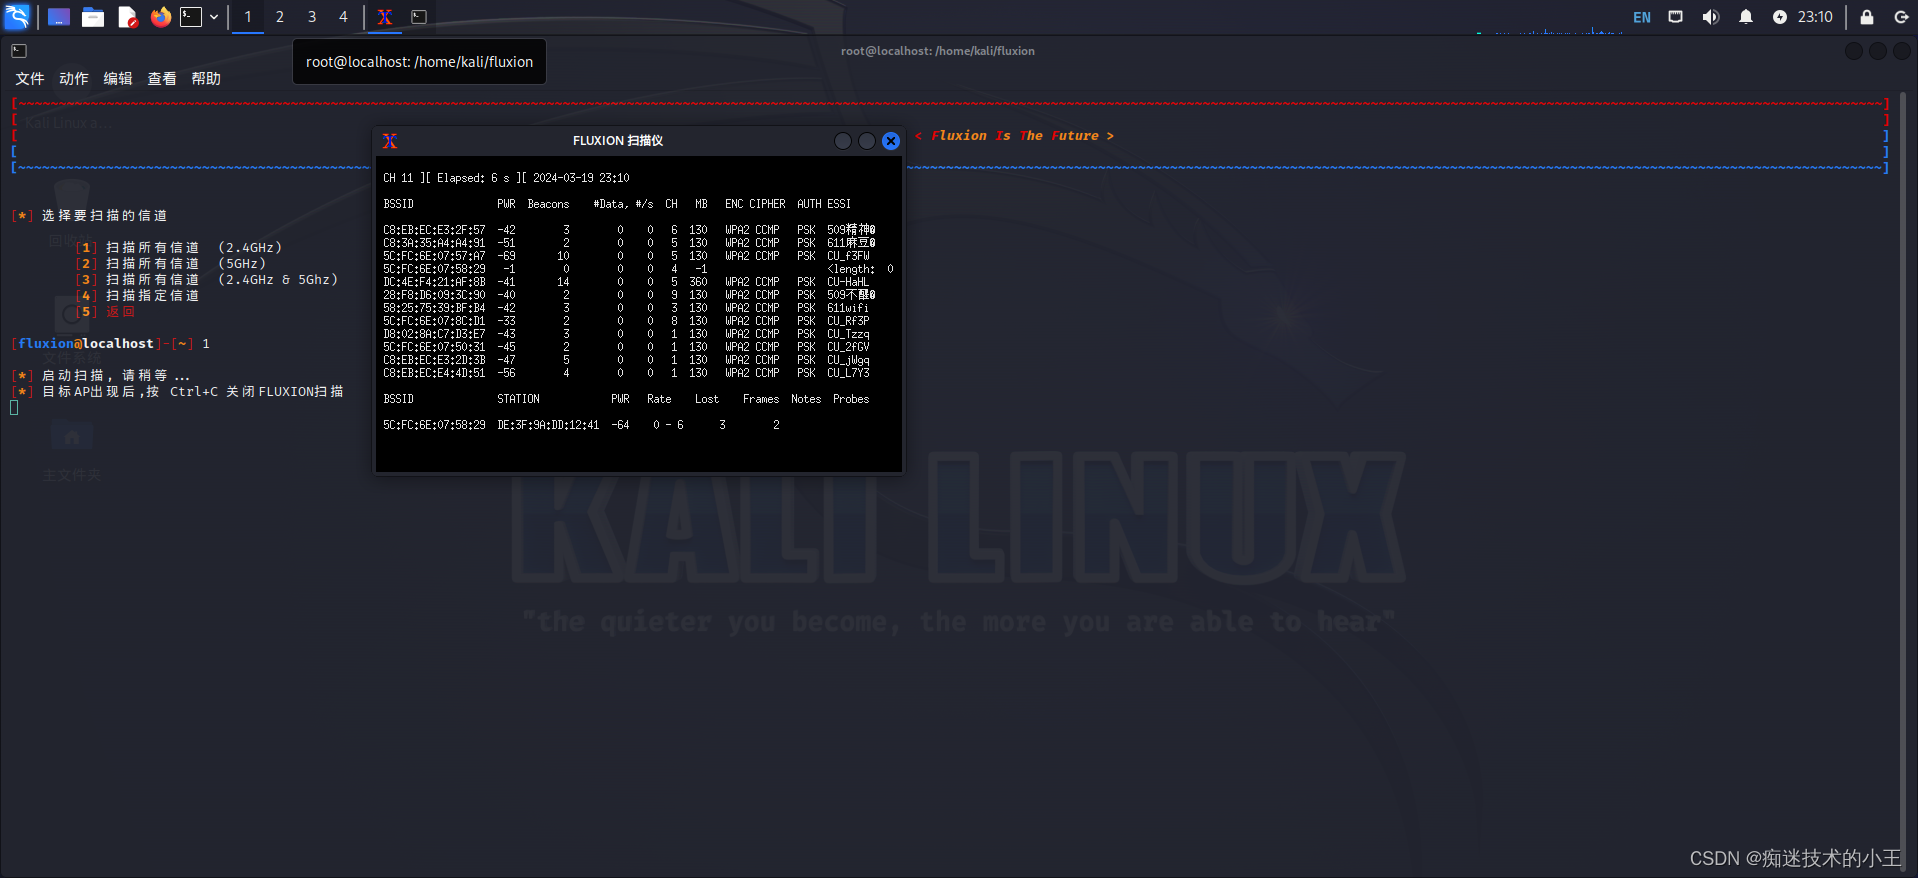The image size is (1918, 878).
Task: Click the FLUXION scanner window X icon
Action: 390,141
